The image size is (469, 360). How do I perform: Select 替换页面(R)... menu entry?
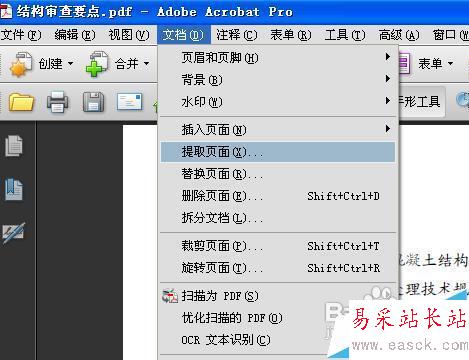tap(278, 174)
